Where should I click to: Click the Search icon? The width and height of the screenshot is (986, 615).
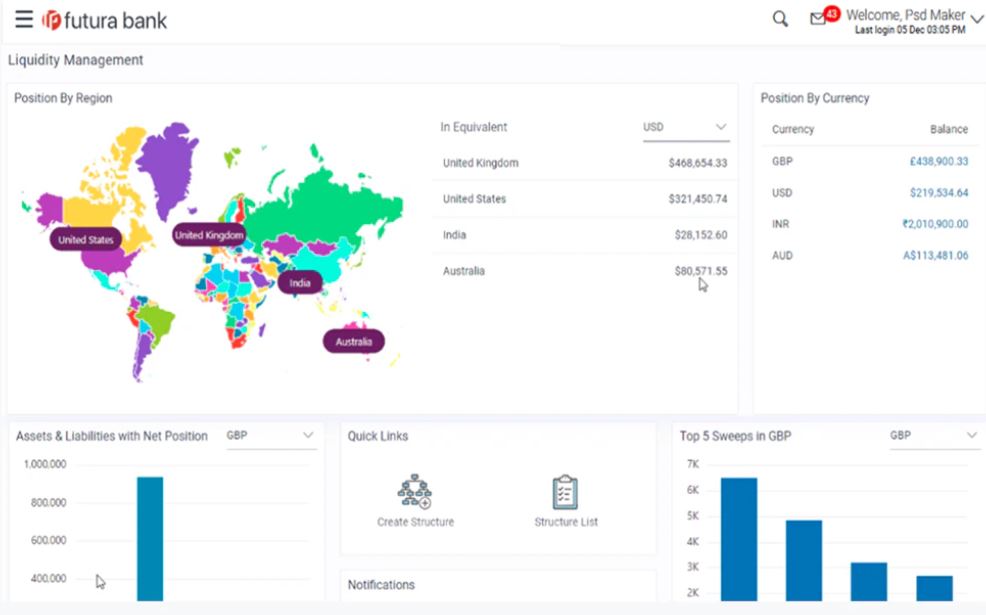coord(779,19)
